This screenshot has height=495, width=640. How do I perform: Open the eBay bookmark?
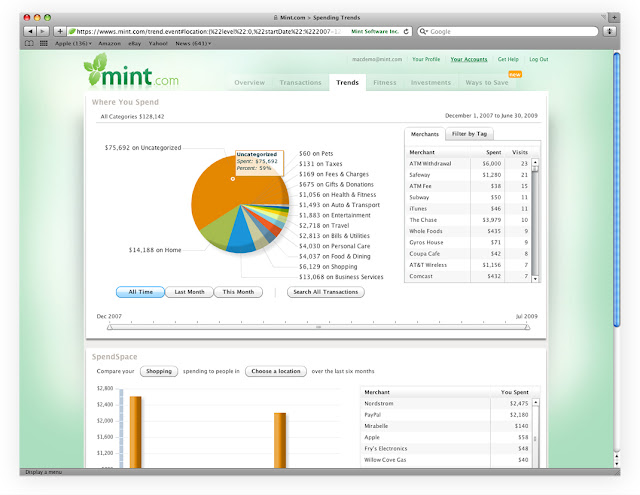(135, 43)
